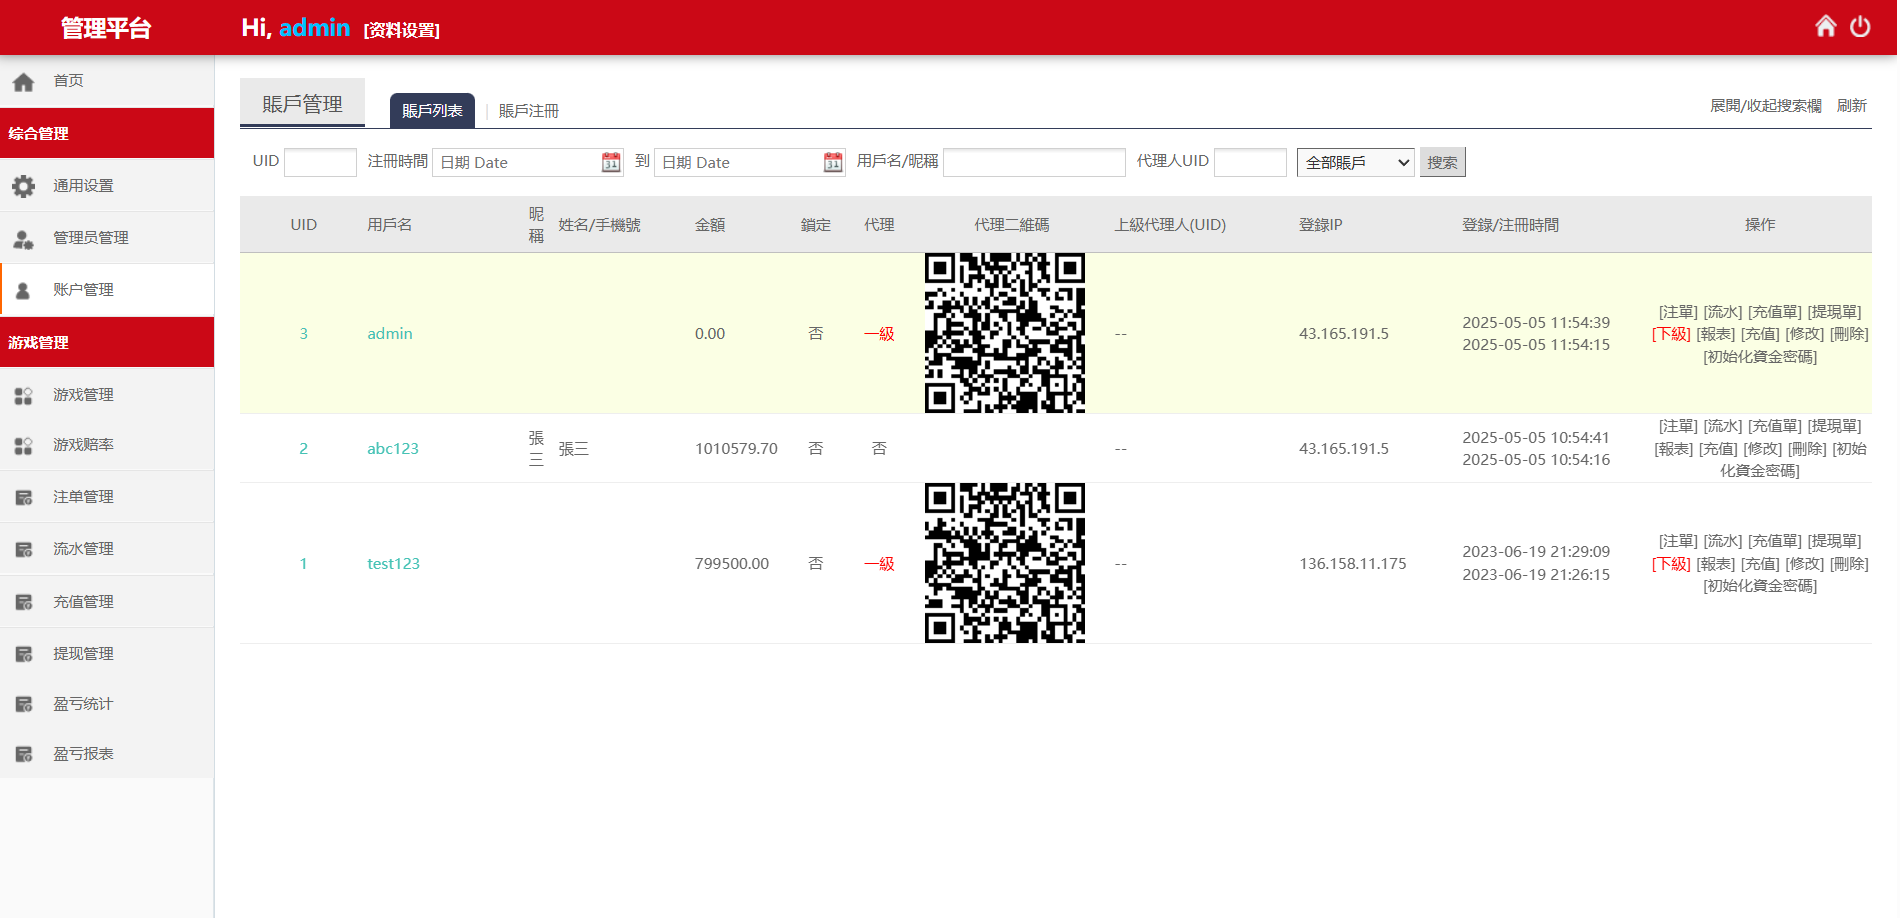Click the amount 1010579.70
The height and width of the screenshot is (918, 1900).
[736, 449]
